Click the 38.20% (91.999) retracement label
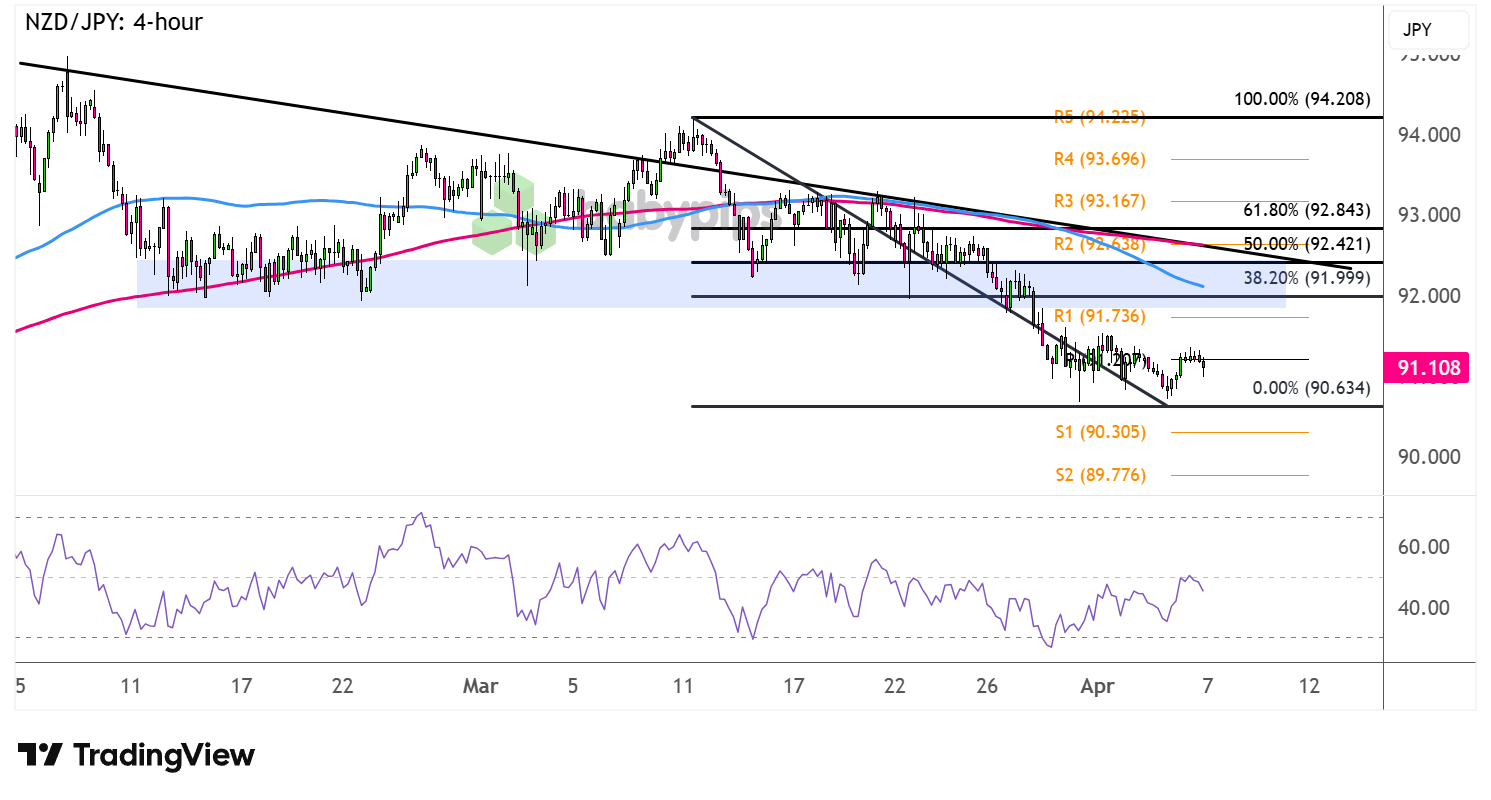 [1306, 281]
